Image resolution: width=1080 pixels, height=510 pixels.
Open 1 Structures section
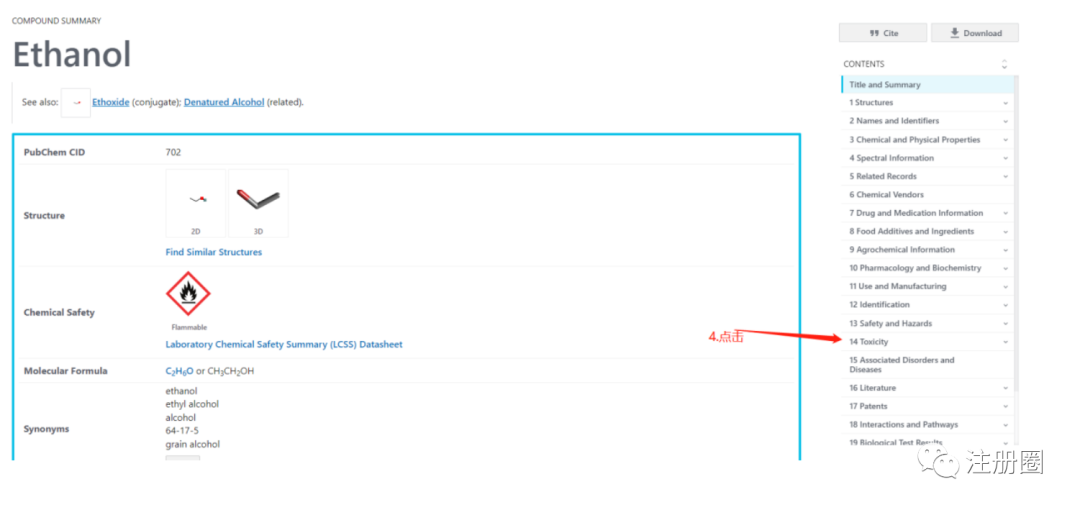point(871,103)
